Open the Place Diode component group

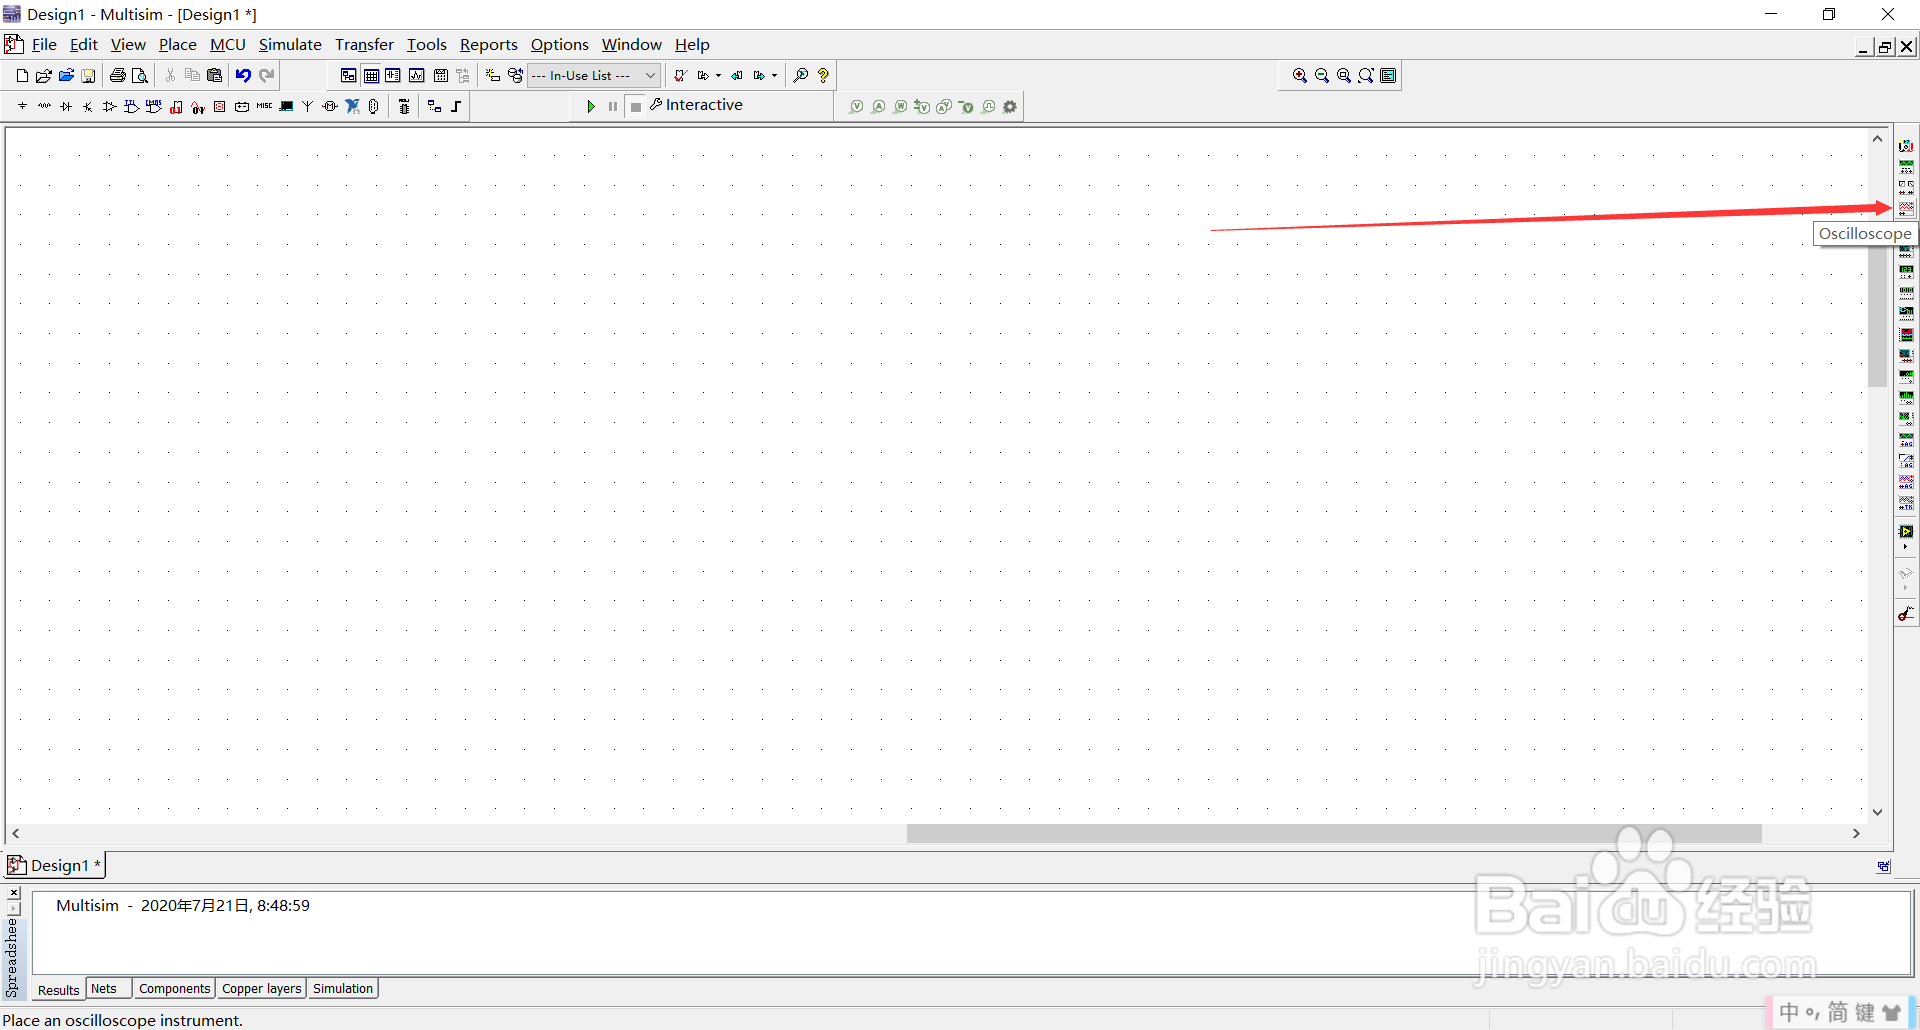click(x=66, y=106)
